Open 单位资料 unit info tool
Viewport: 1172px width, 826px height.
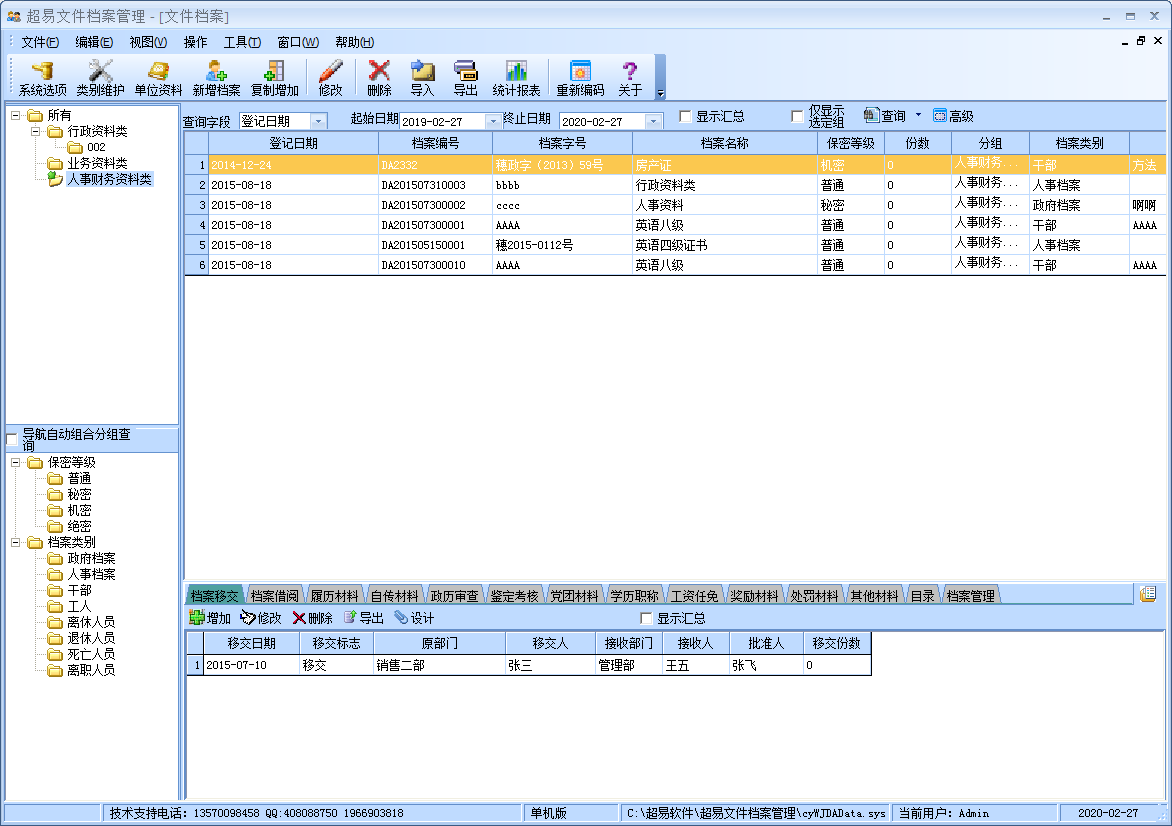[x=158, y=78]
